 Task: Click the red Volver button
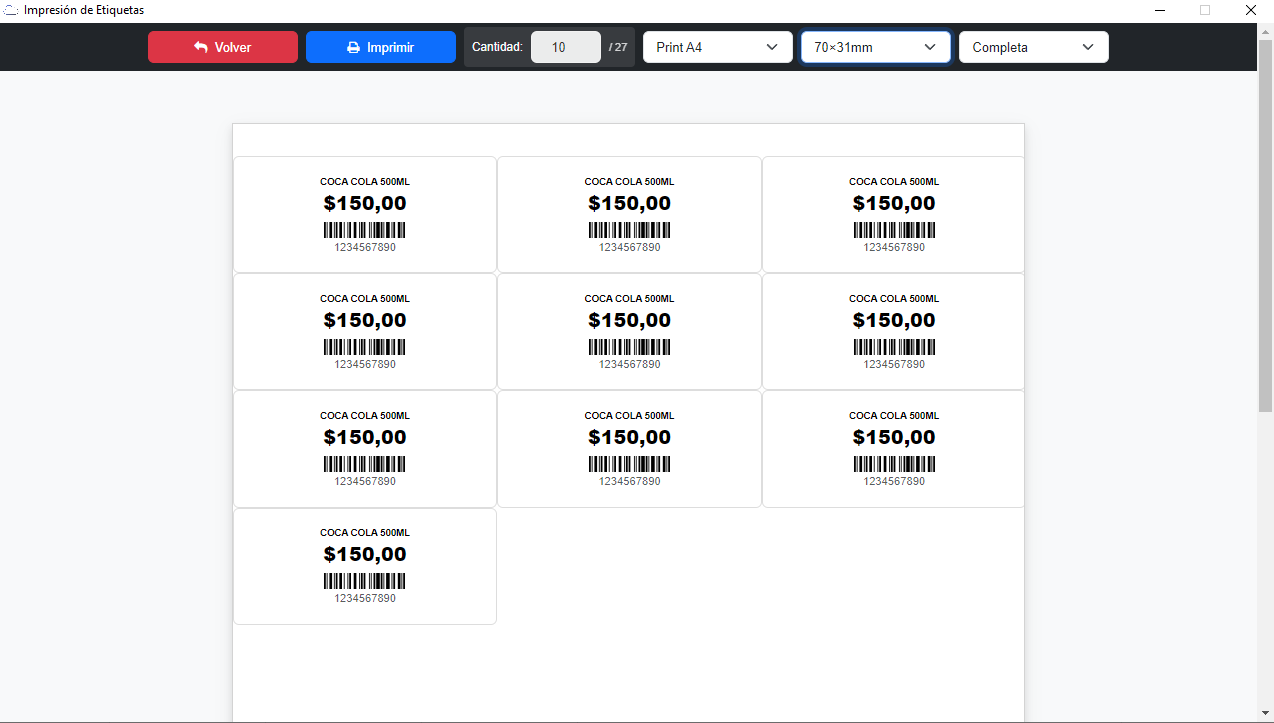[x=223, y=47]
